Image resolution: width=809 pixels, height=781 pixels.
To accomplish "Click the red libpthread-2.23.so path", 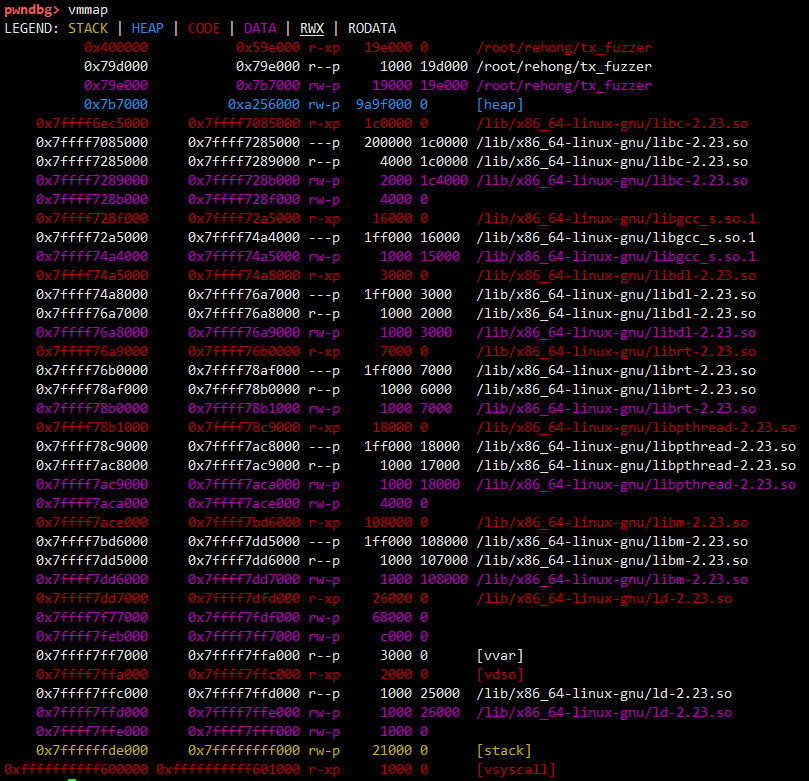I will pos(636,428).
